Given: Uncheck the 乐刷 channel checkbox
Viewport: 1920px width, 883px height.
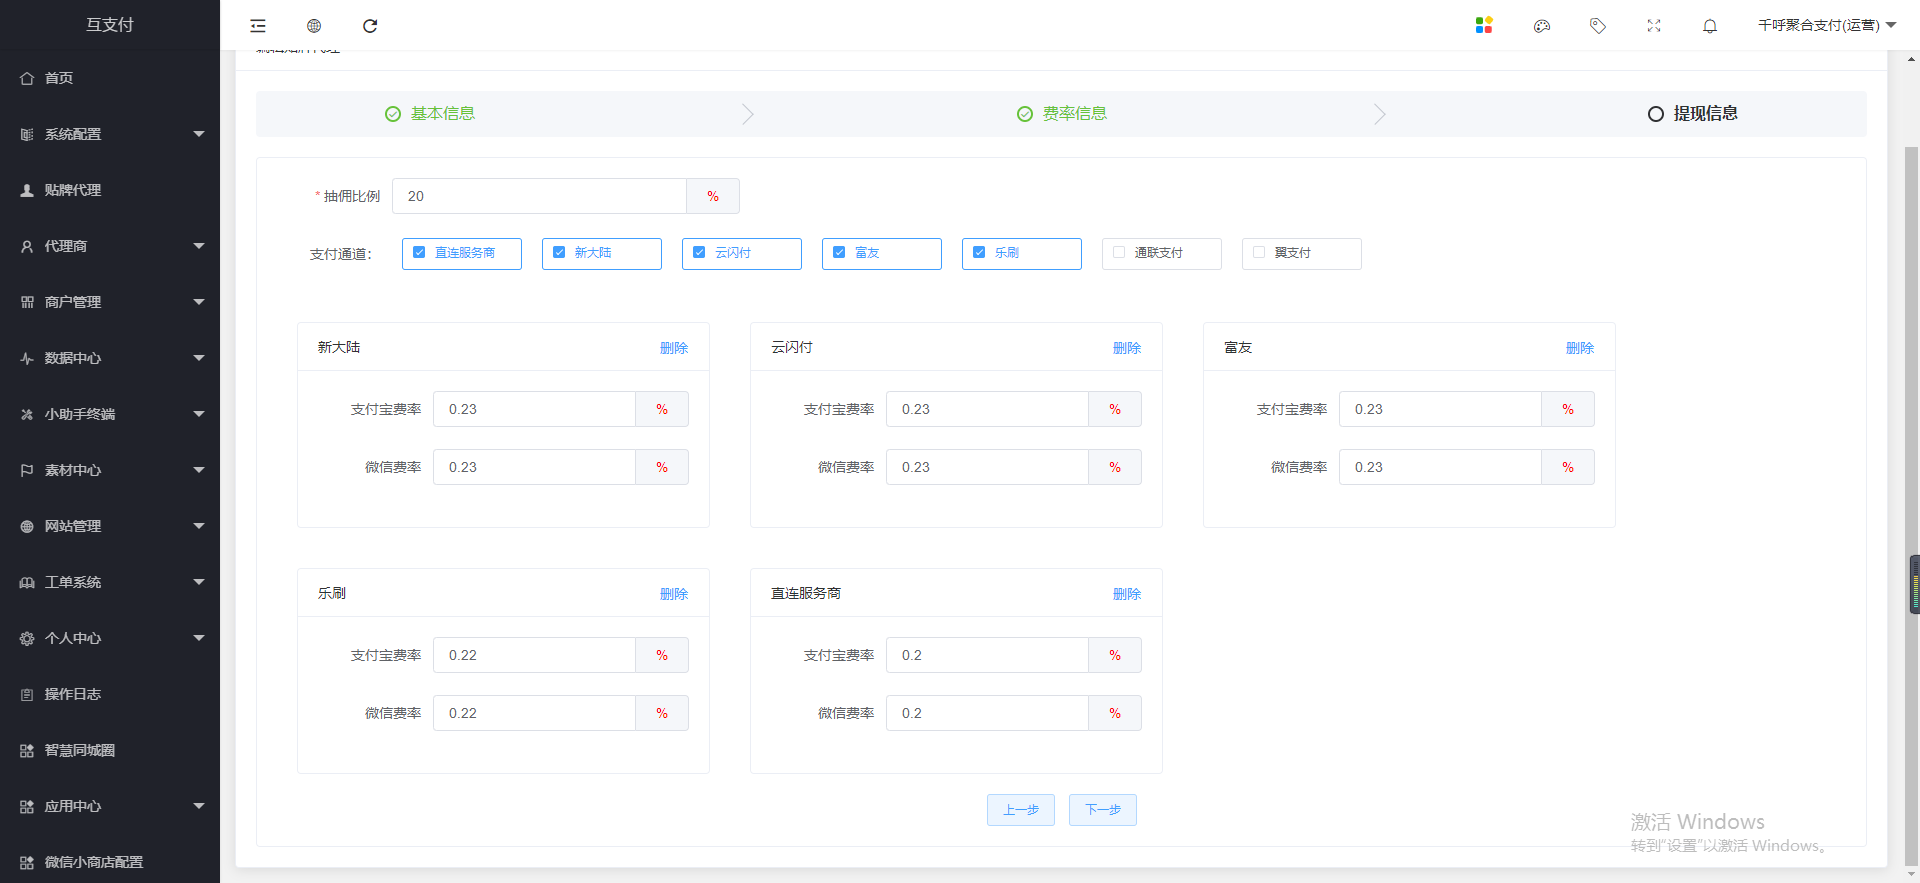Looking at the screenshot, I should tap(979, 252).
